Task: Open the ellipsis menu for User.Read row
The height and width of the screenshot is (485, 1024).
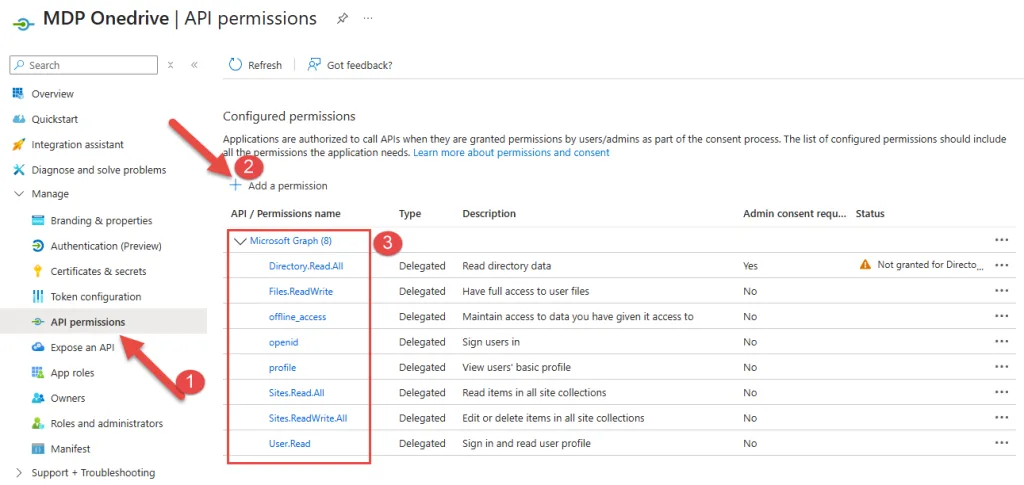Action: (1001, 443)
